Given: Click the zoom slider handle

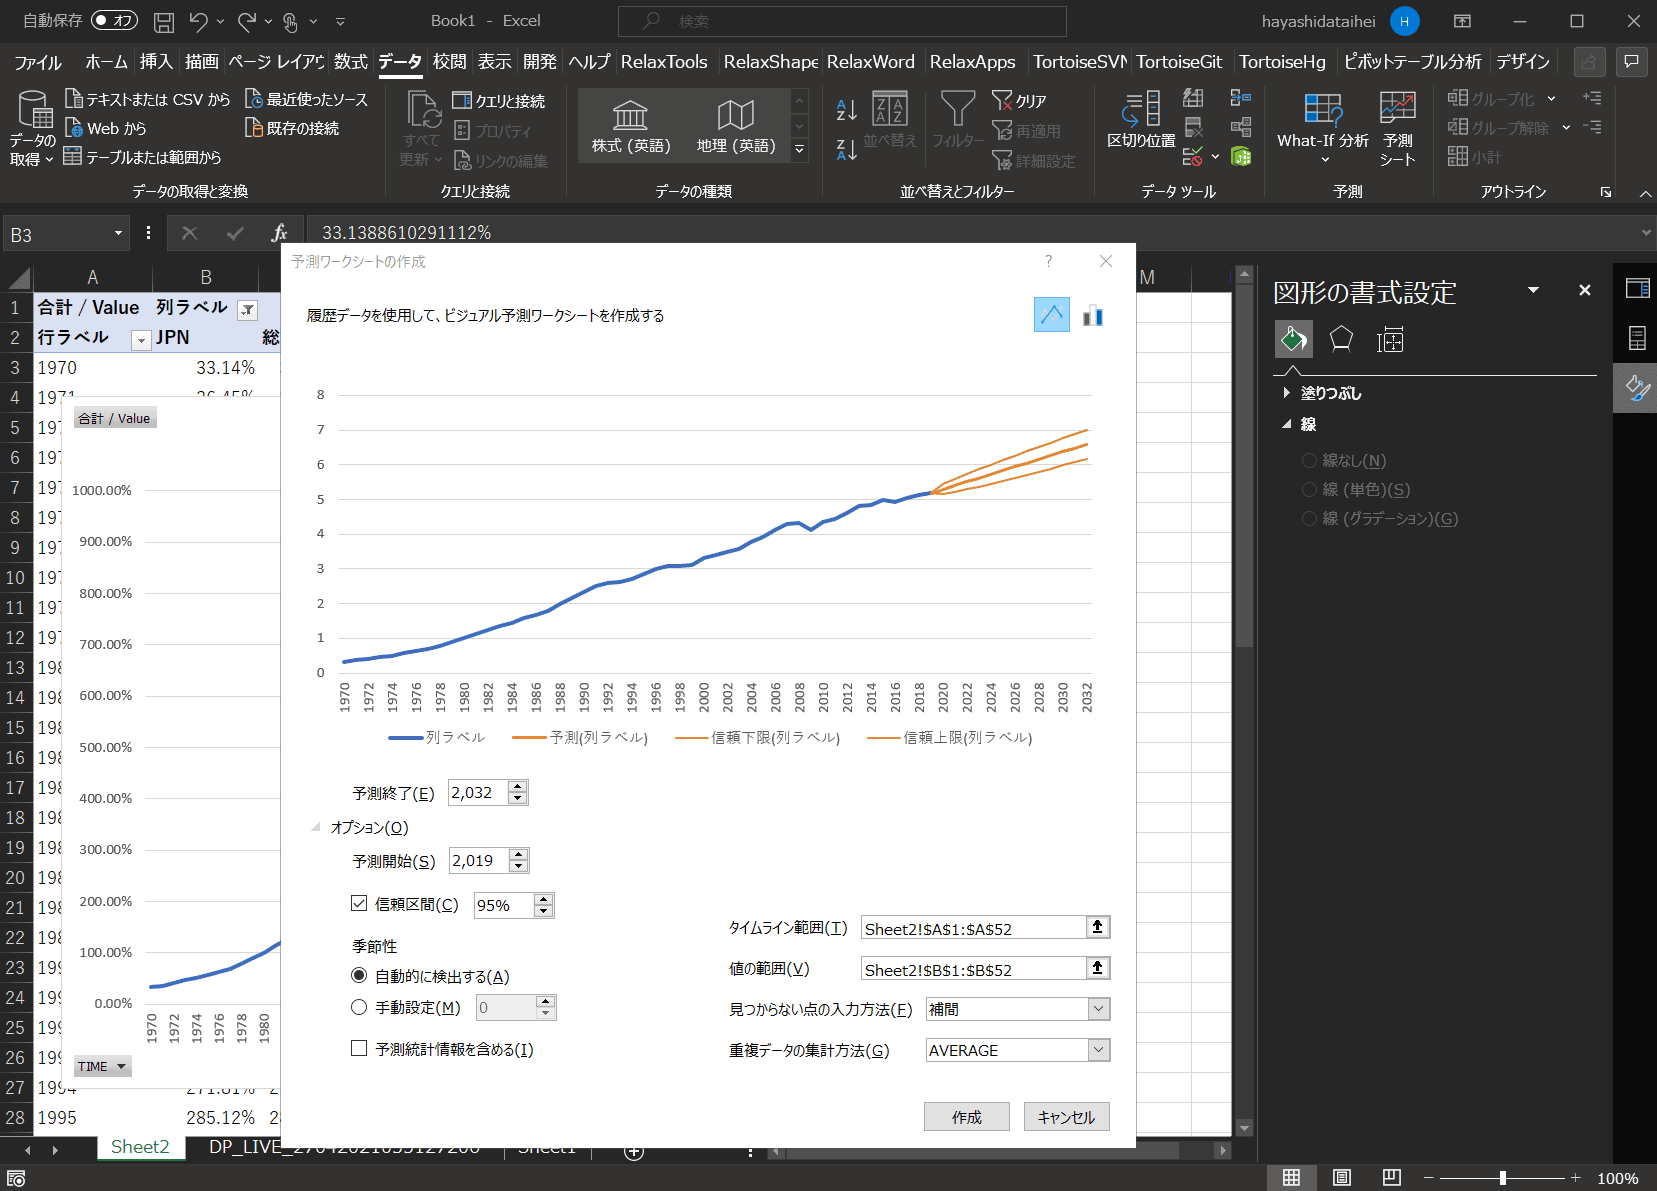Looking at the screenshot, I should click(1502, 1178).
